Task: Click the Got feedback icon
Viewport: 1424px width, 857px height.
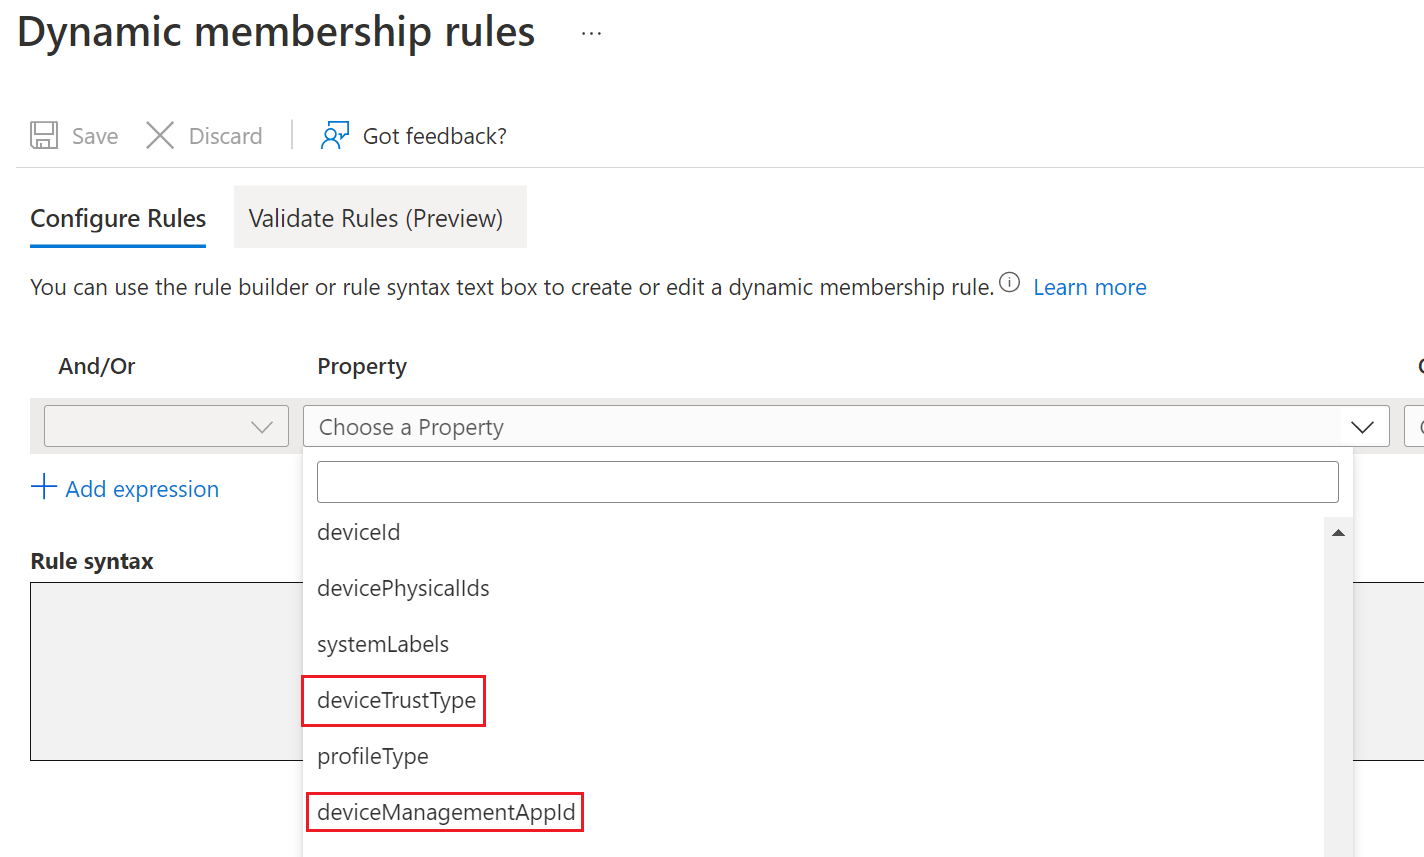Action: (x=334, y=133)
